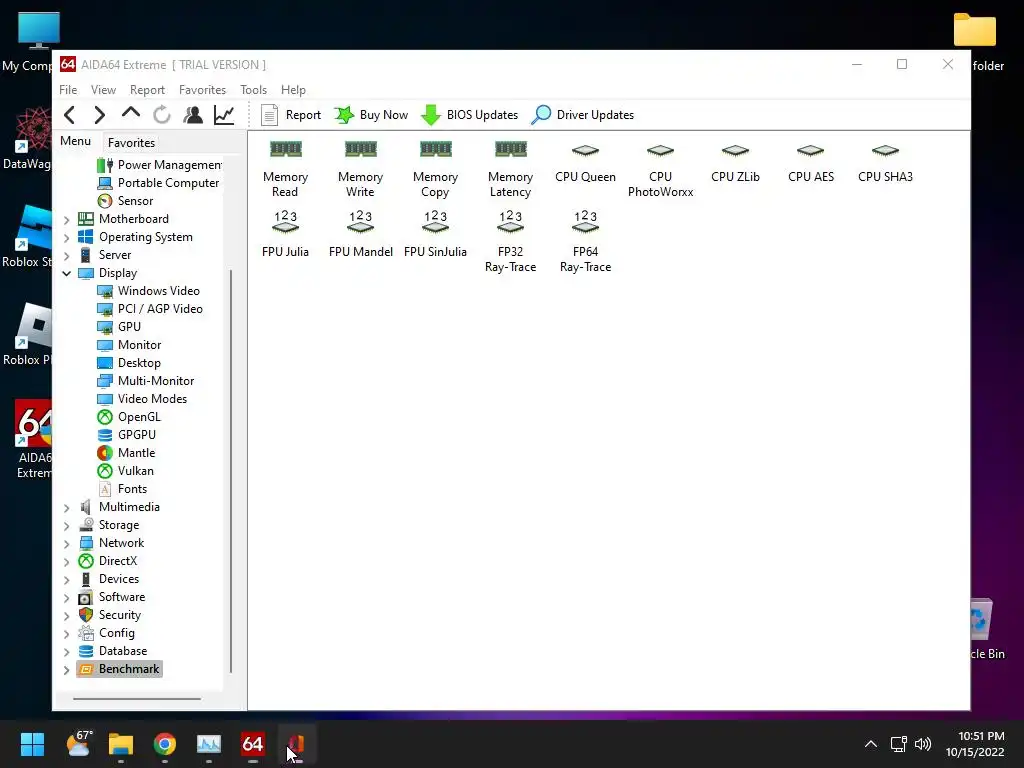Collapse the Display tree node
1024x768 pixels.
(67, 274)
